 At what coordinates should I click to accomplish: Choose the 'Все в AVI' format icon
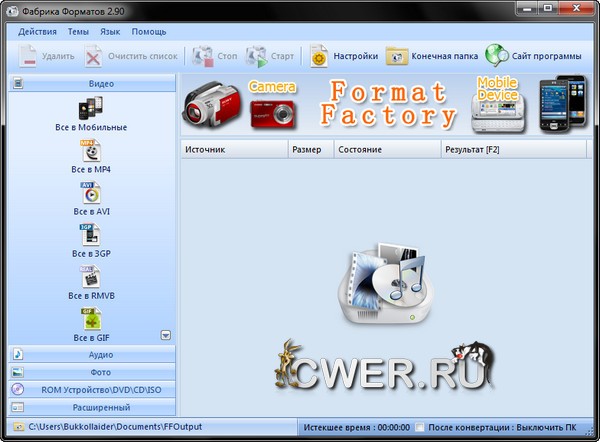point(91,192)
